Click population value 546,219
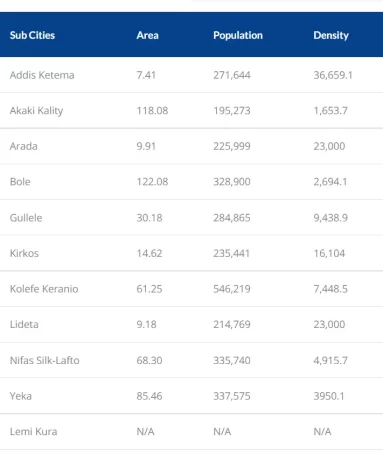The image size is (383, 454). point(232,289)
